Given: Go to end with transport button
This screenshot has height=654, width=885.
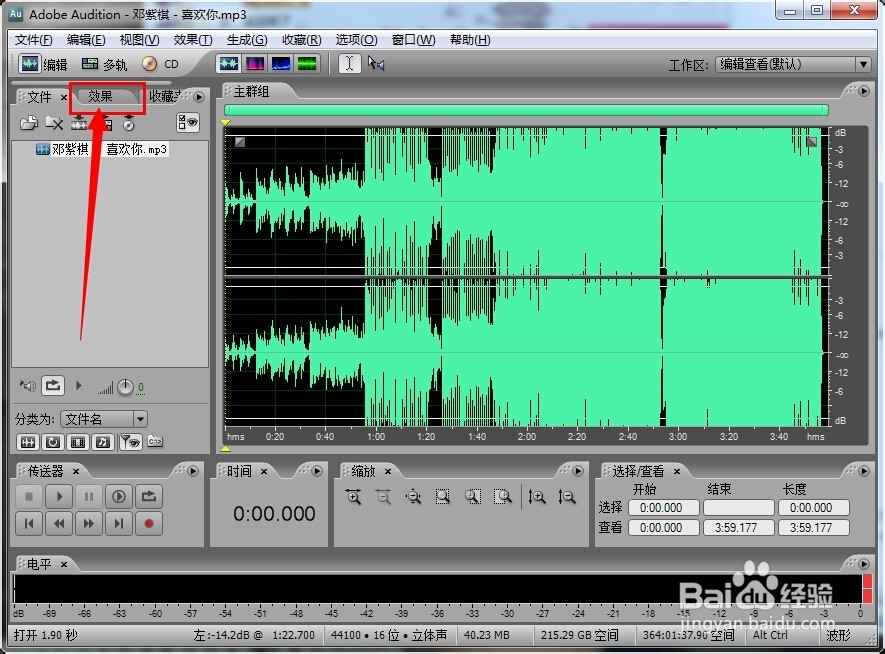Looking at the screenshot, I should [x=119, y=524].
